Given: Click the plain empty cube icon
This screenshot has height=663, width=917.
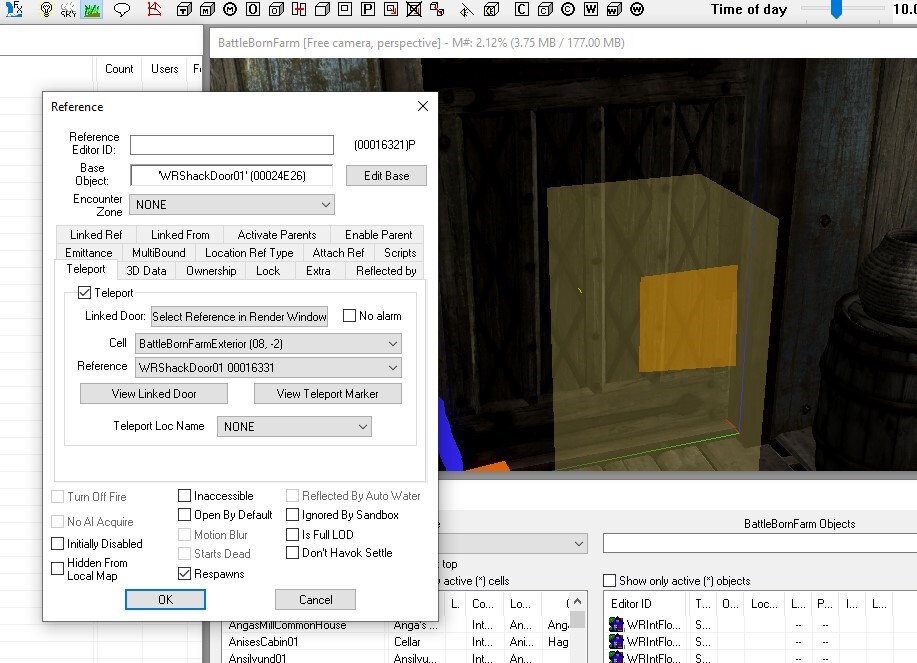Looking at the screenshot, I should [x=322, y=9].
